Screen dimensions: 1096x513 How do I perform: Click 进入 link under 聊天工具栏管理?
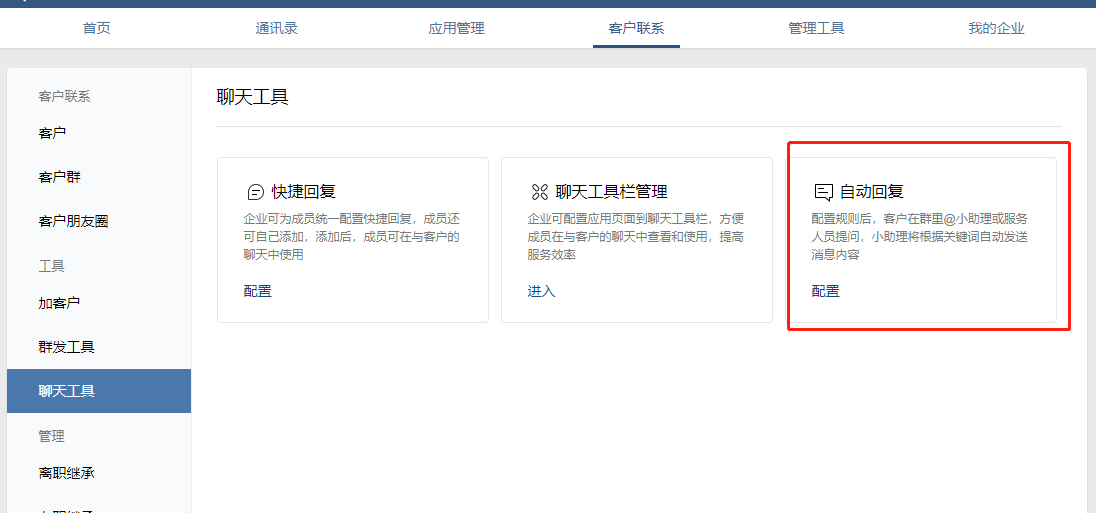click(541, 291)
